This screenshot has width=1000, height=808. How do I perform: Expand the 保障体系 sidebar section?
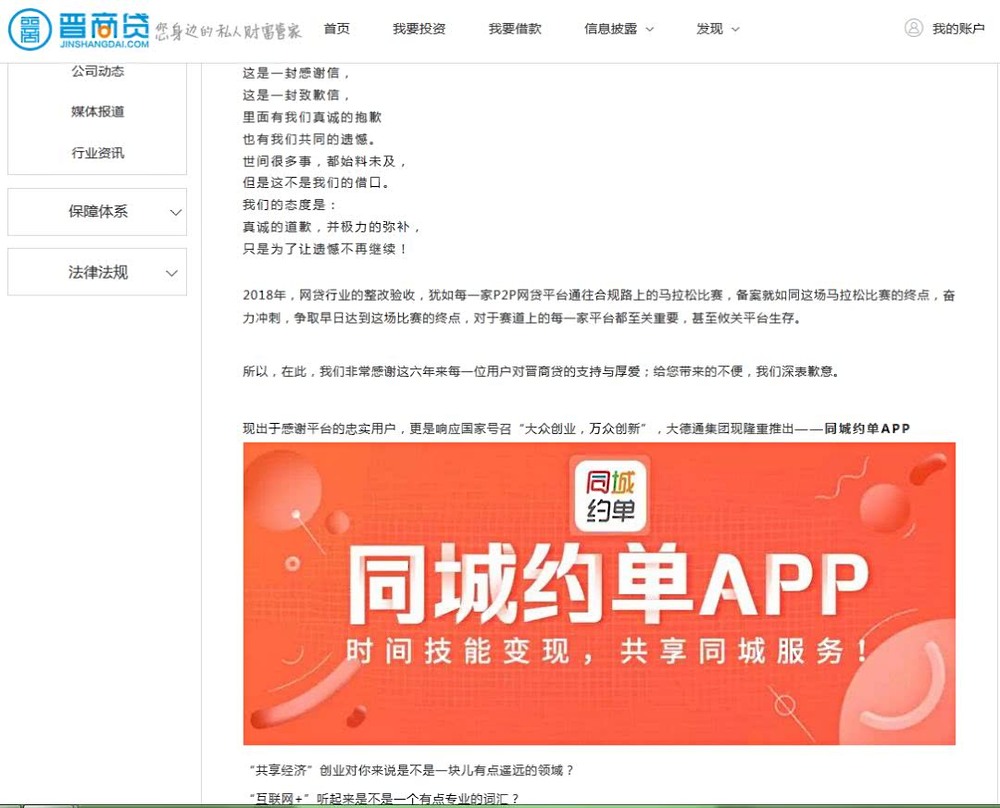pos(96,211)
